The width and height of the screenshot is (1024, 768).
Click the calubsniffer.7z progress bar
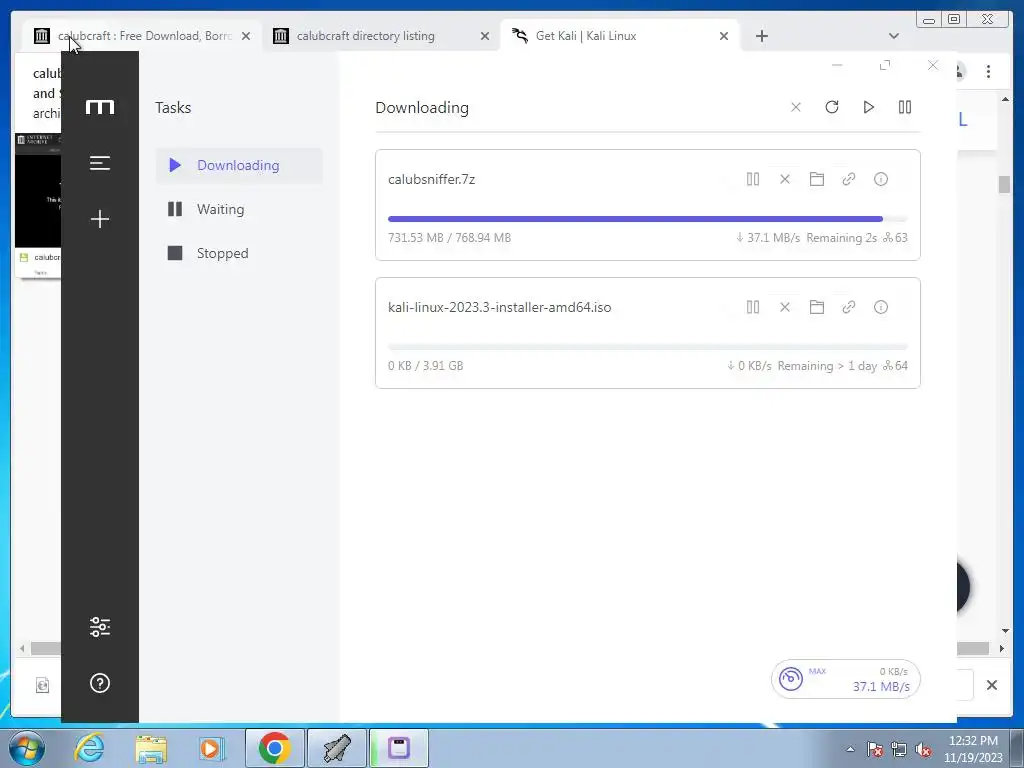coord(648,219)
